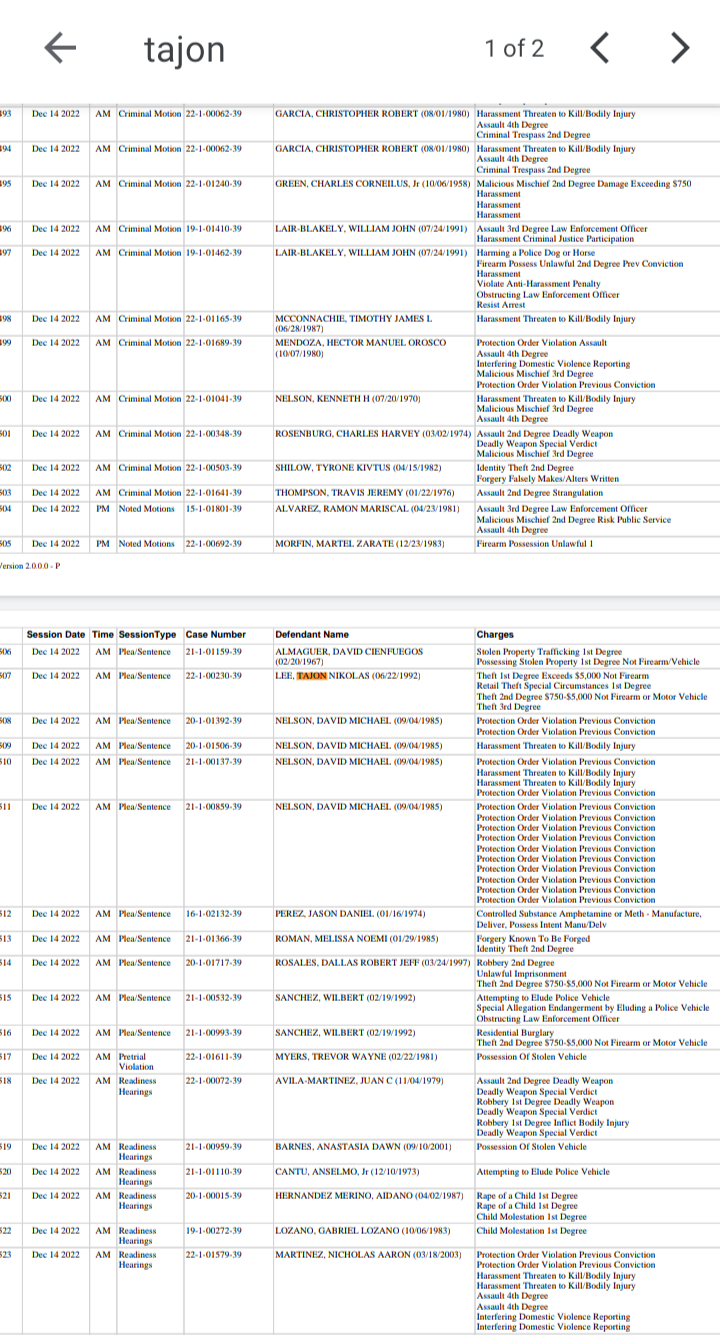Select case number 22-1-01579-39
Screen dimensions: 720x1335
[x=213, y=1255]
